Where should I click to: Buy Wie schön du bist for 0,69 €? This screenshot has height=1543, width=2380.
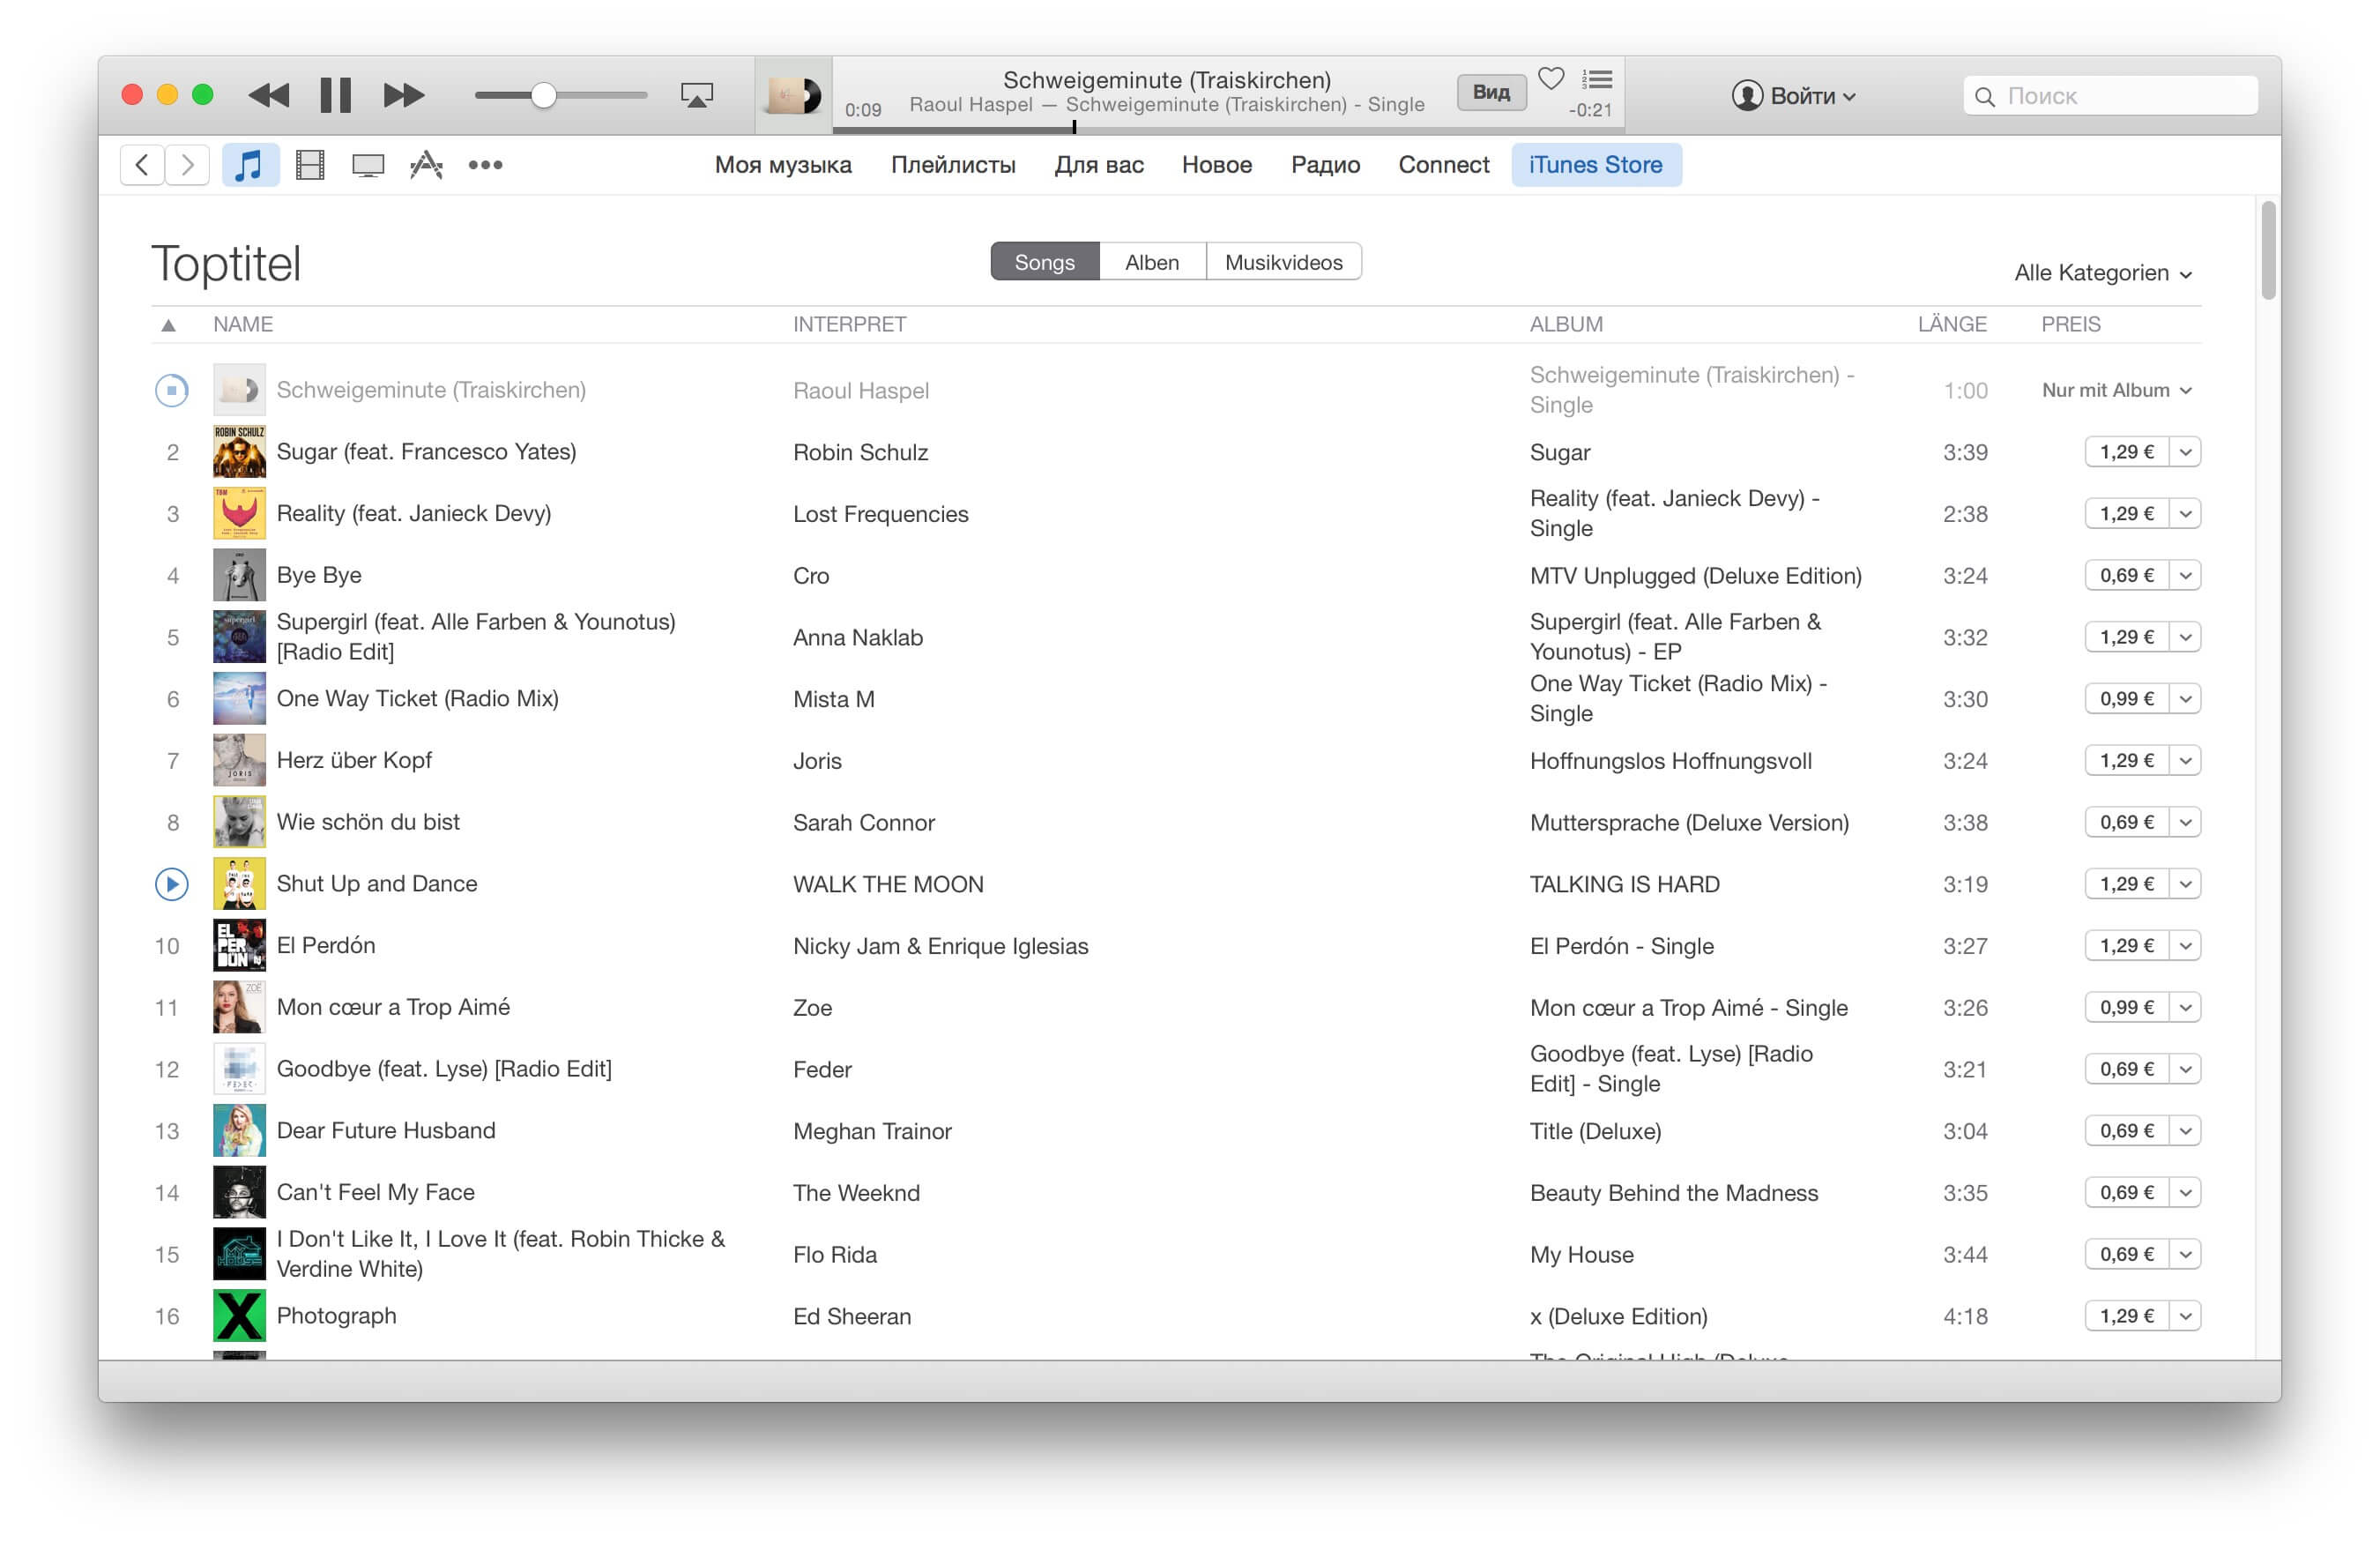(x=2126, y=822)
